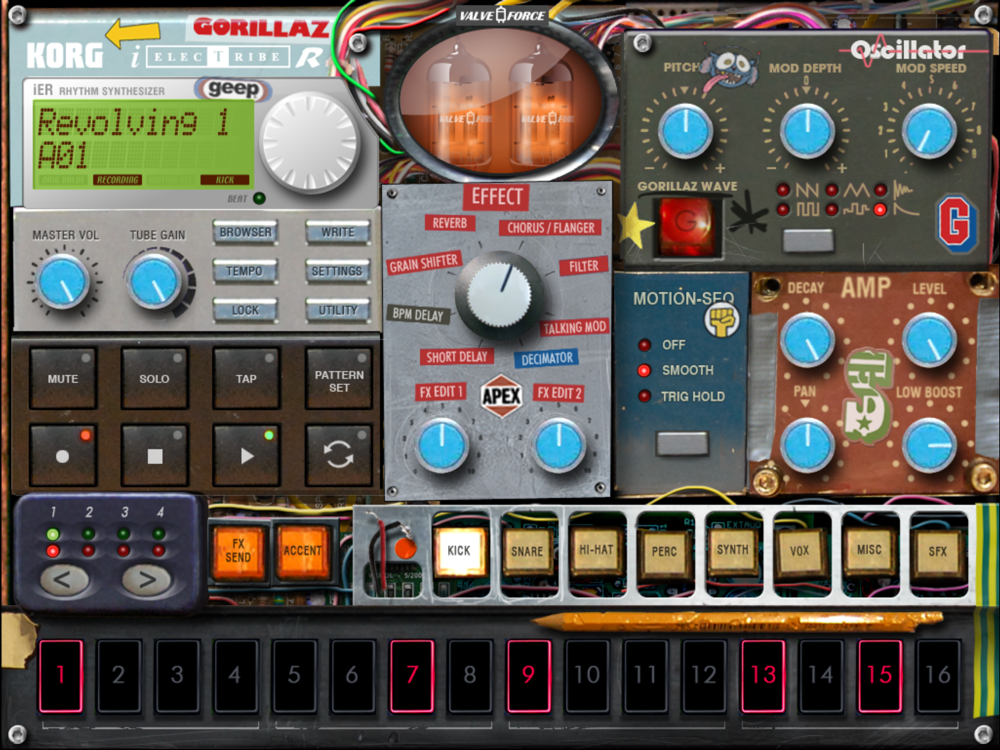Tap the Lock button

246,310
